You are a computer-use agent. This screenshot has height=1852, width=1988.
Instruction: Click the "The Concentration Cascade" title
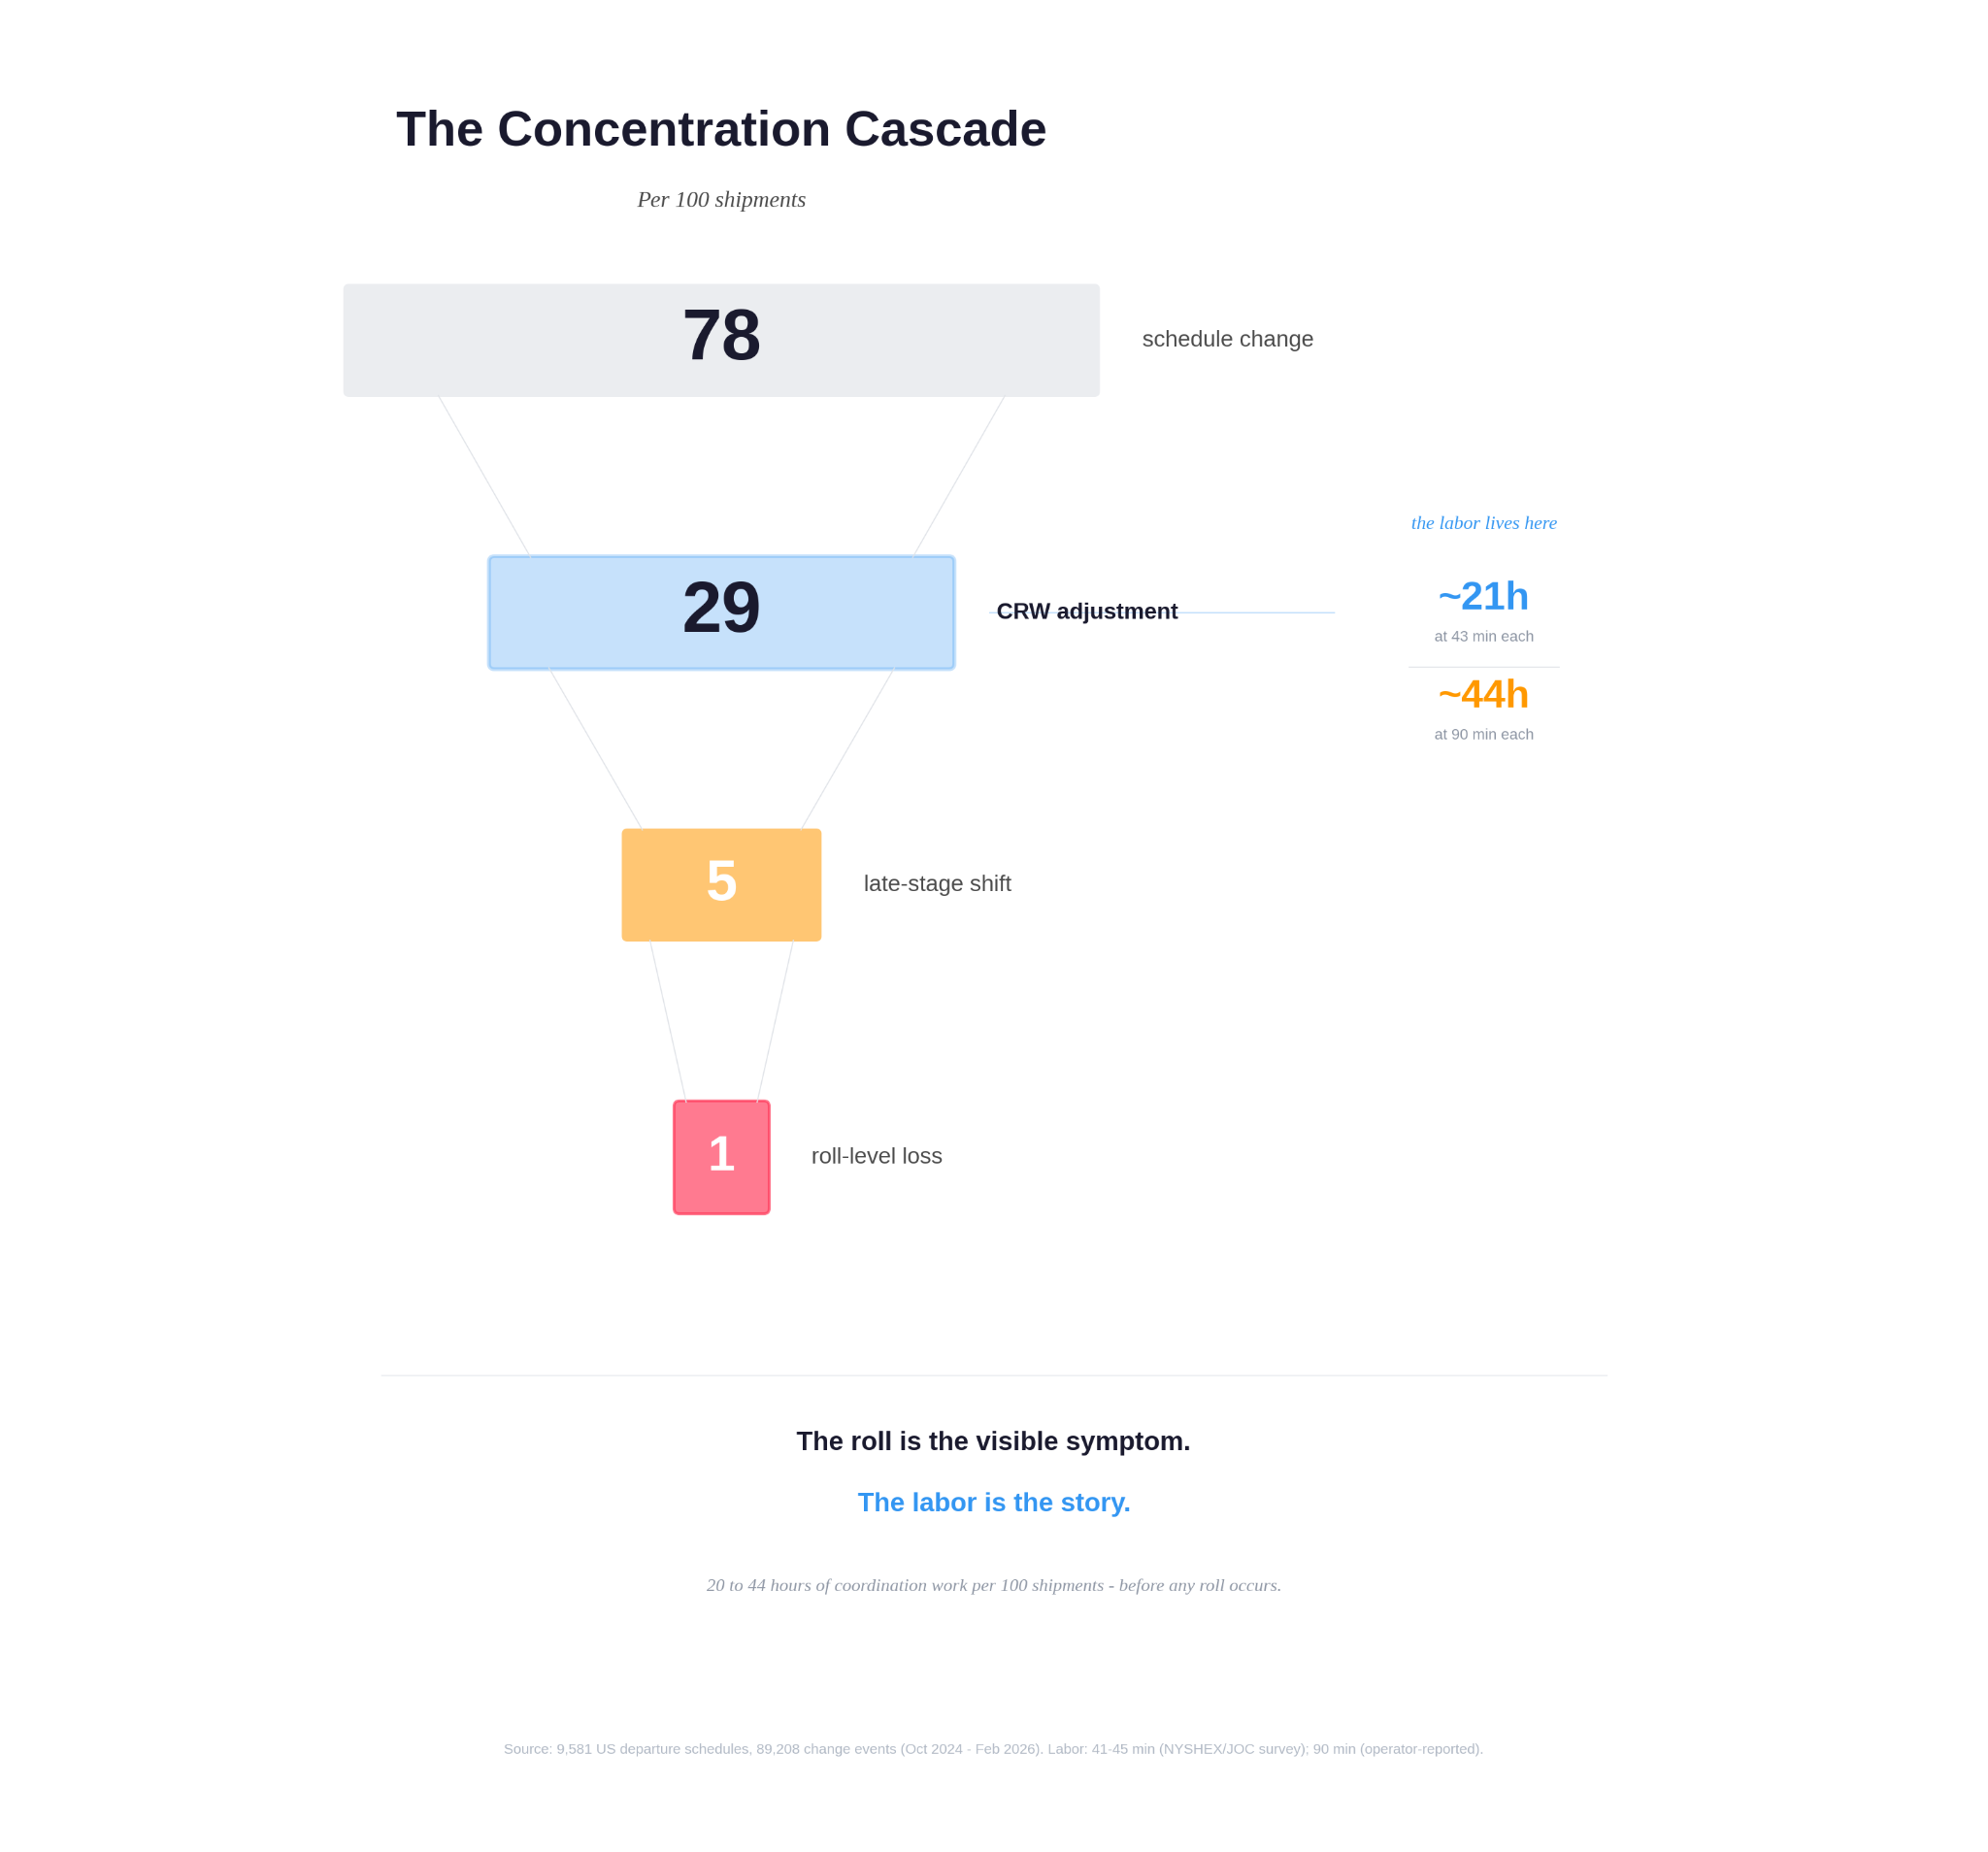pyautogui.click(x=721, y=129)
